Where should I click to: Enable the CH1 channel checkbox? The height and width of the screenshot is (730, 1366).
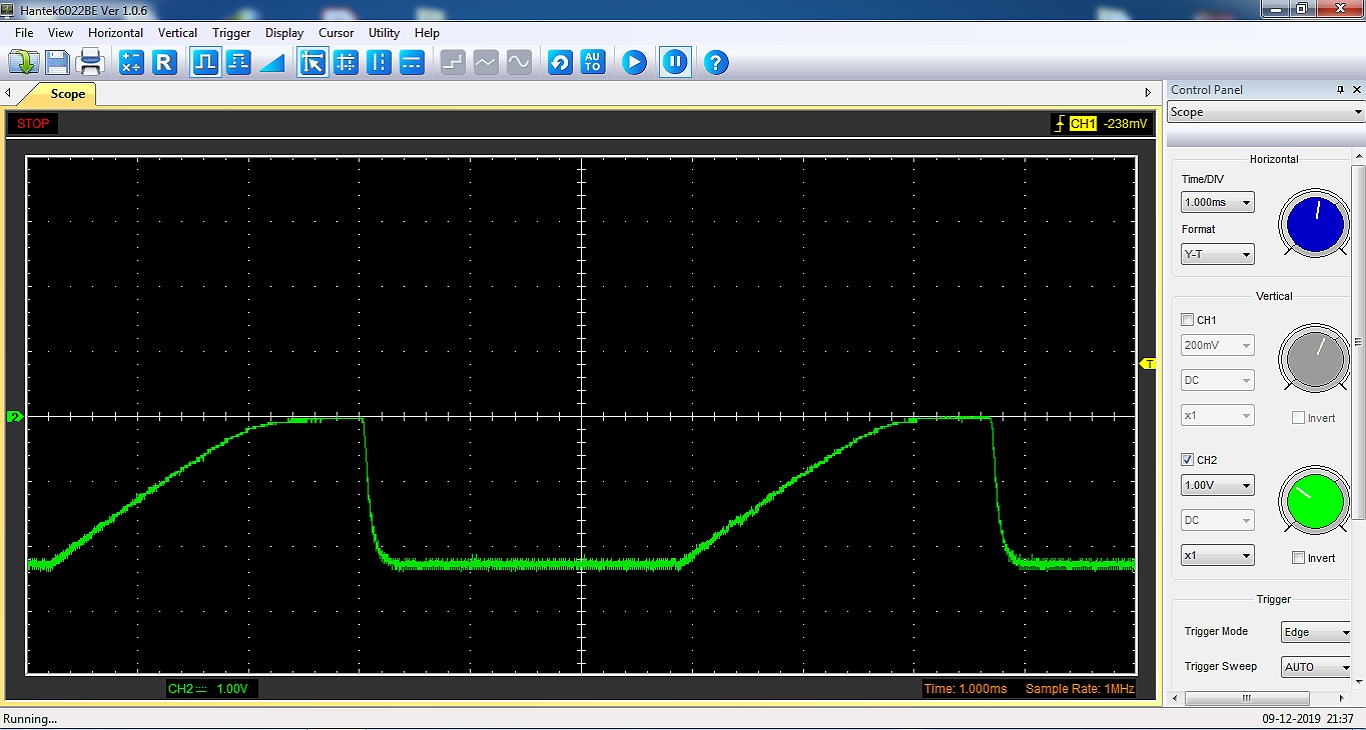tap(1188, 320)
